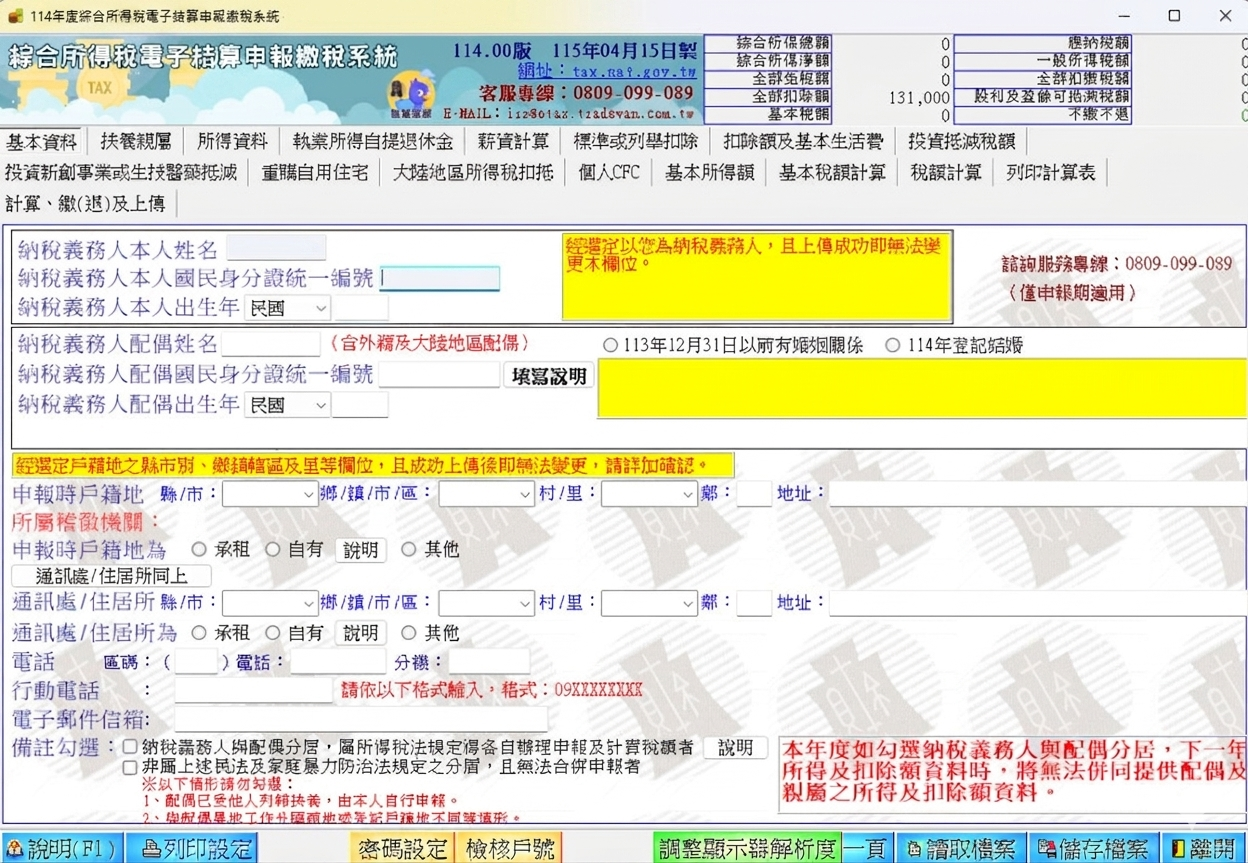Switch to 基本資料 tab
1248x863 pixels.
(x=42, y=141)
